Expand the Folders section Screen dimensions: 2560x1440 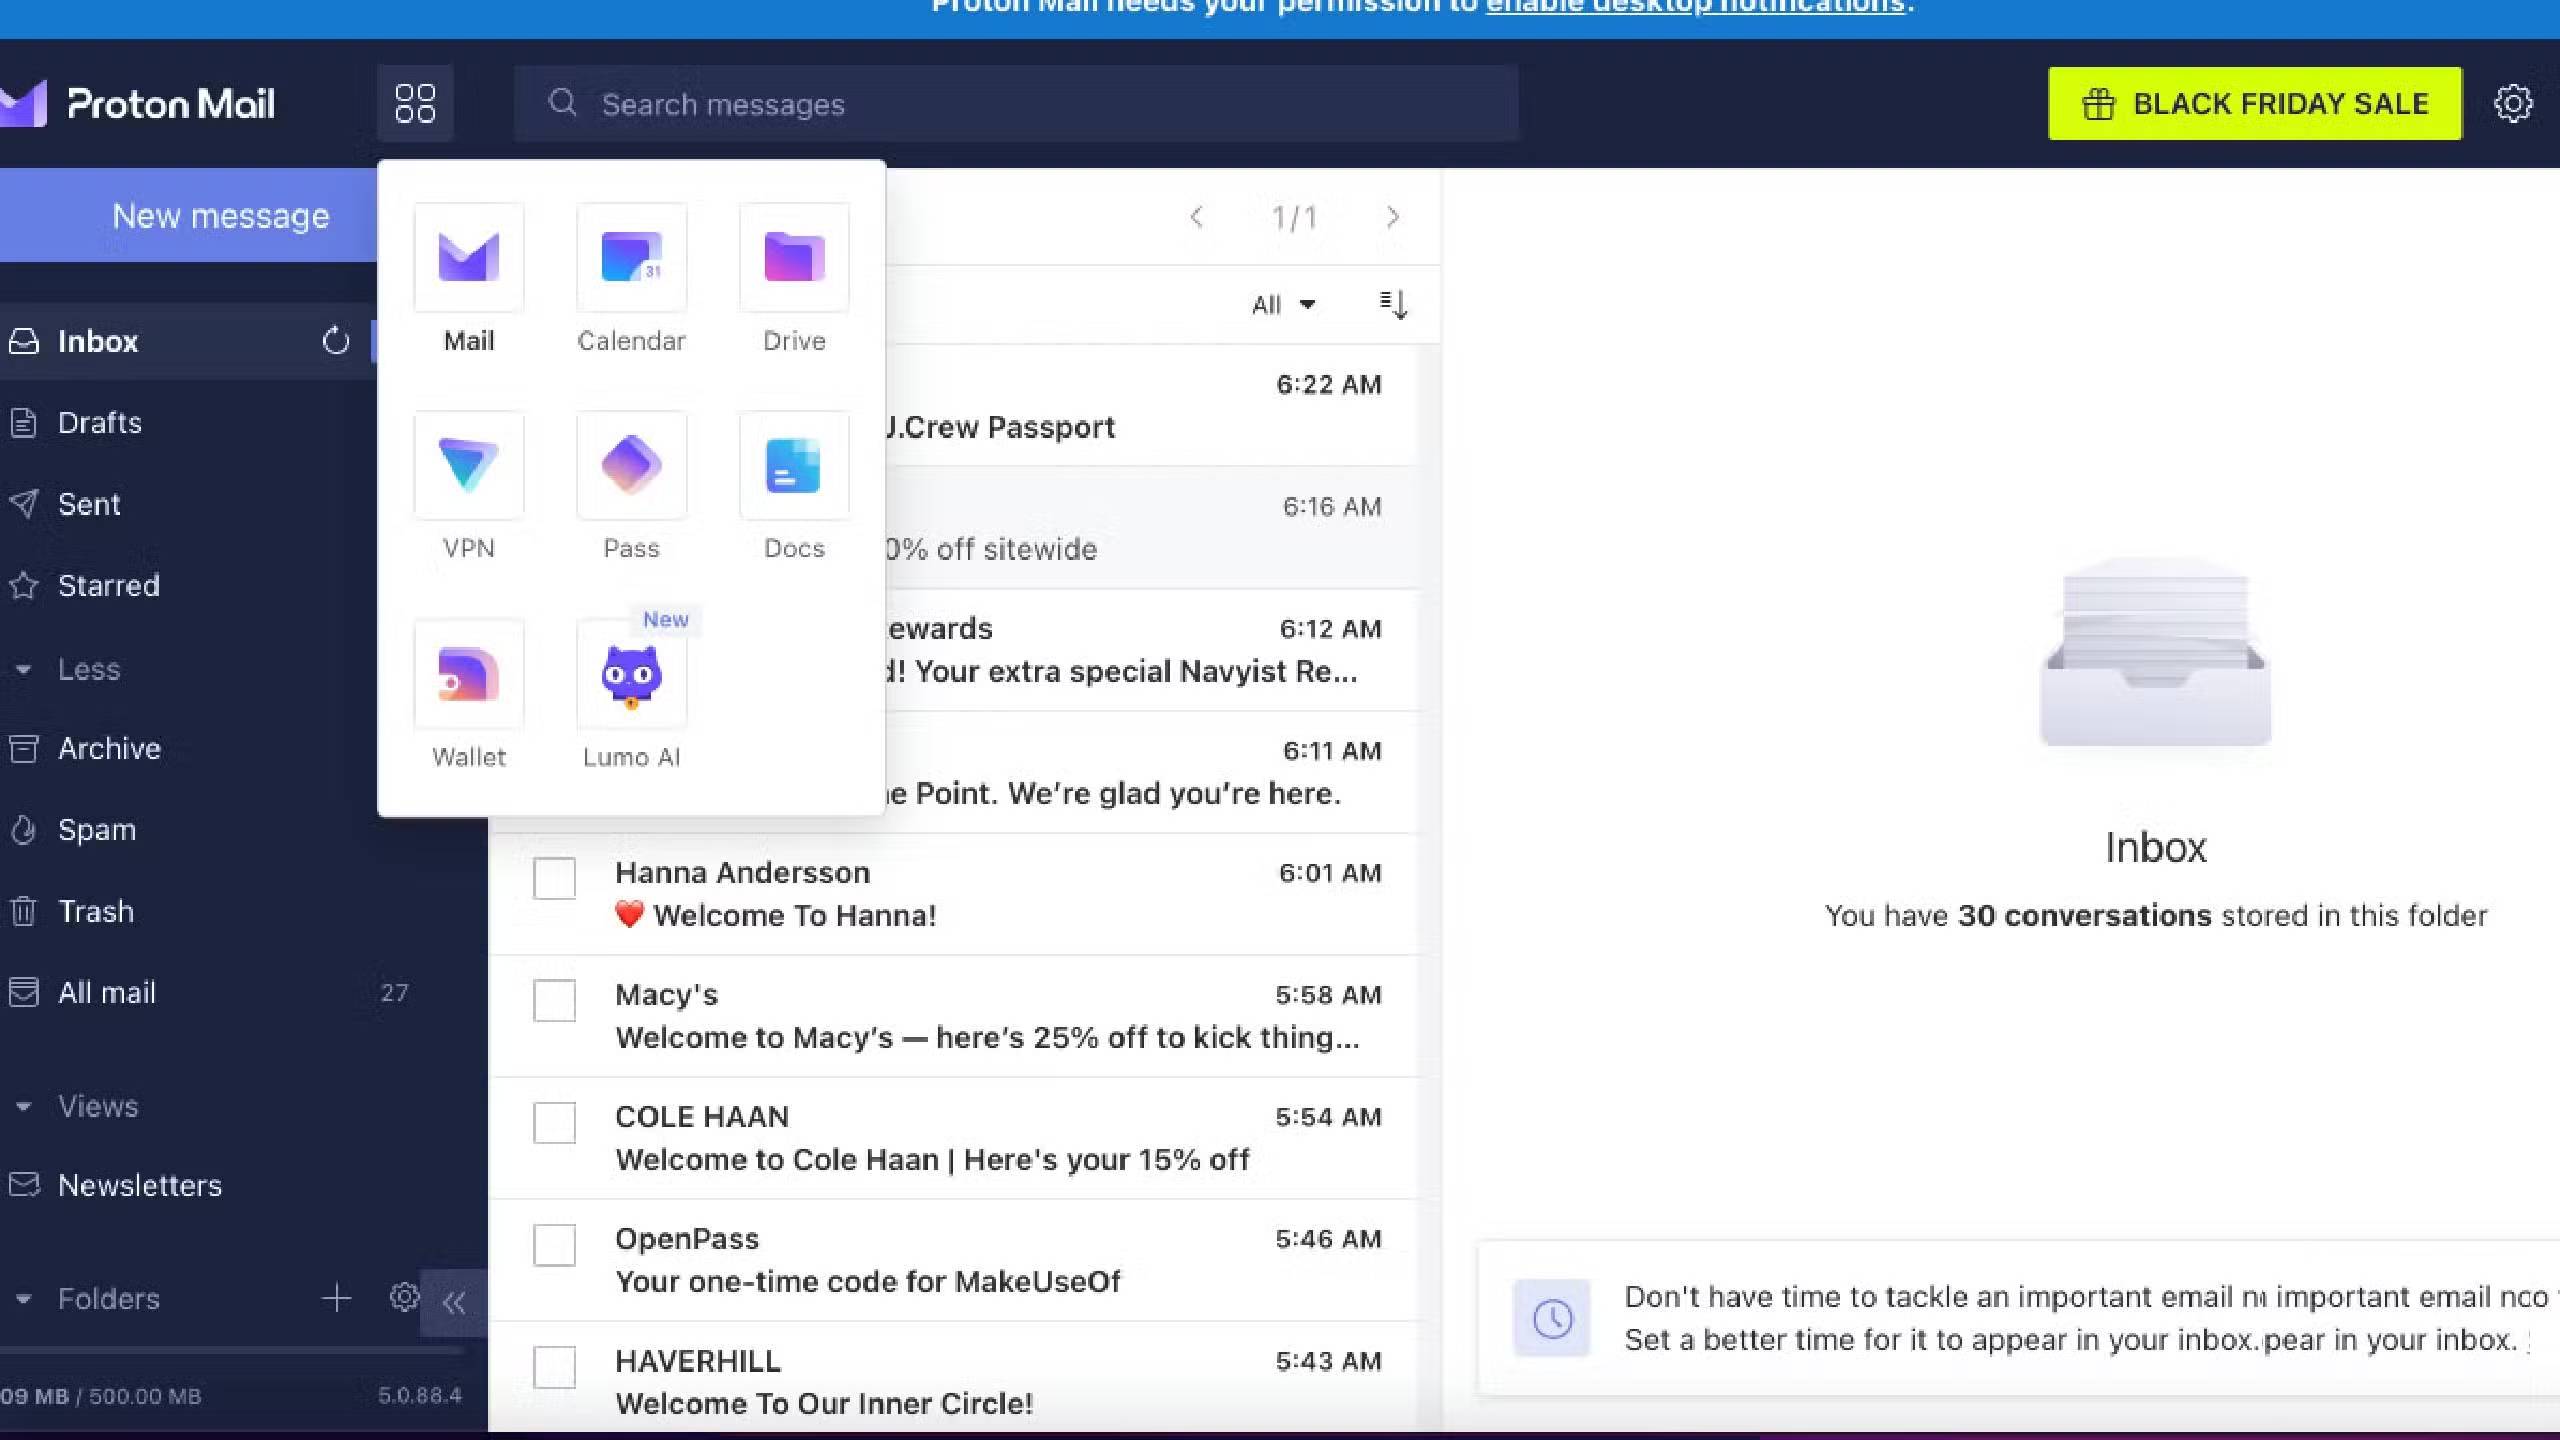[25, 1298]
